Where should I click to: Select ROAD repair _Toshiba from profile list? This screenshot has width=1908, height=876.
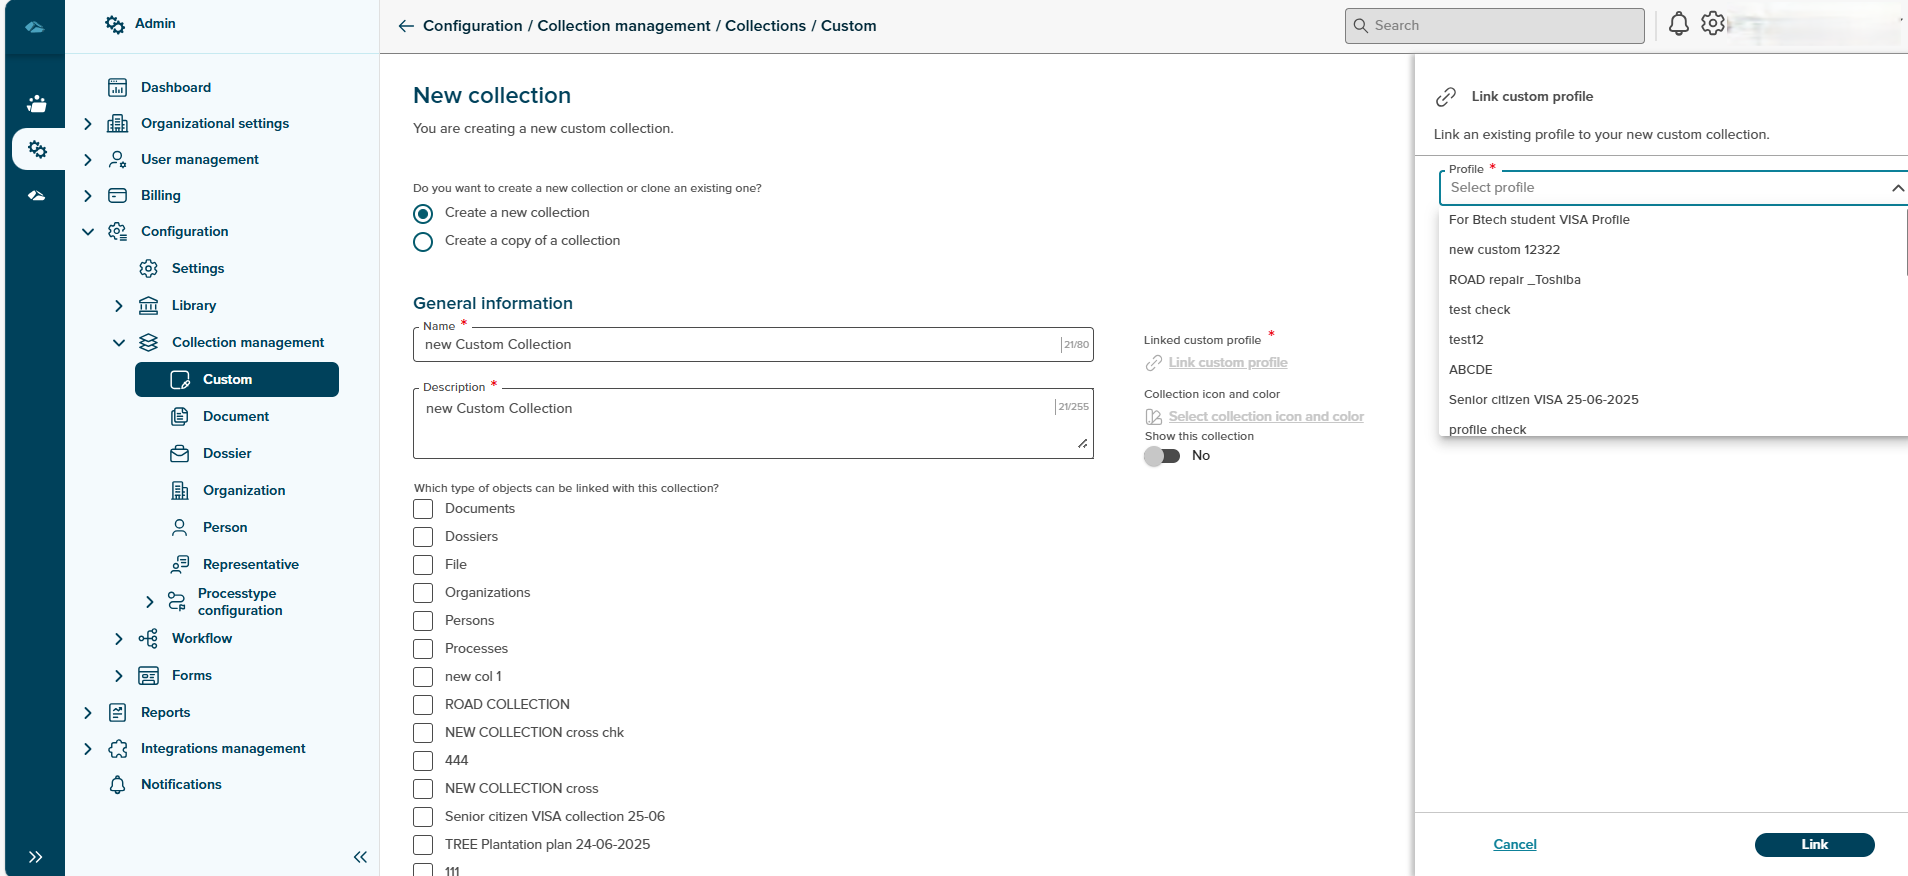pos(1514,280)
